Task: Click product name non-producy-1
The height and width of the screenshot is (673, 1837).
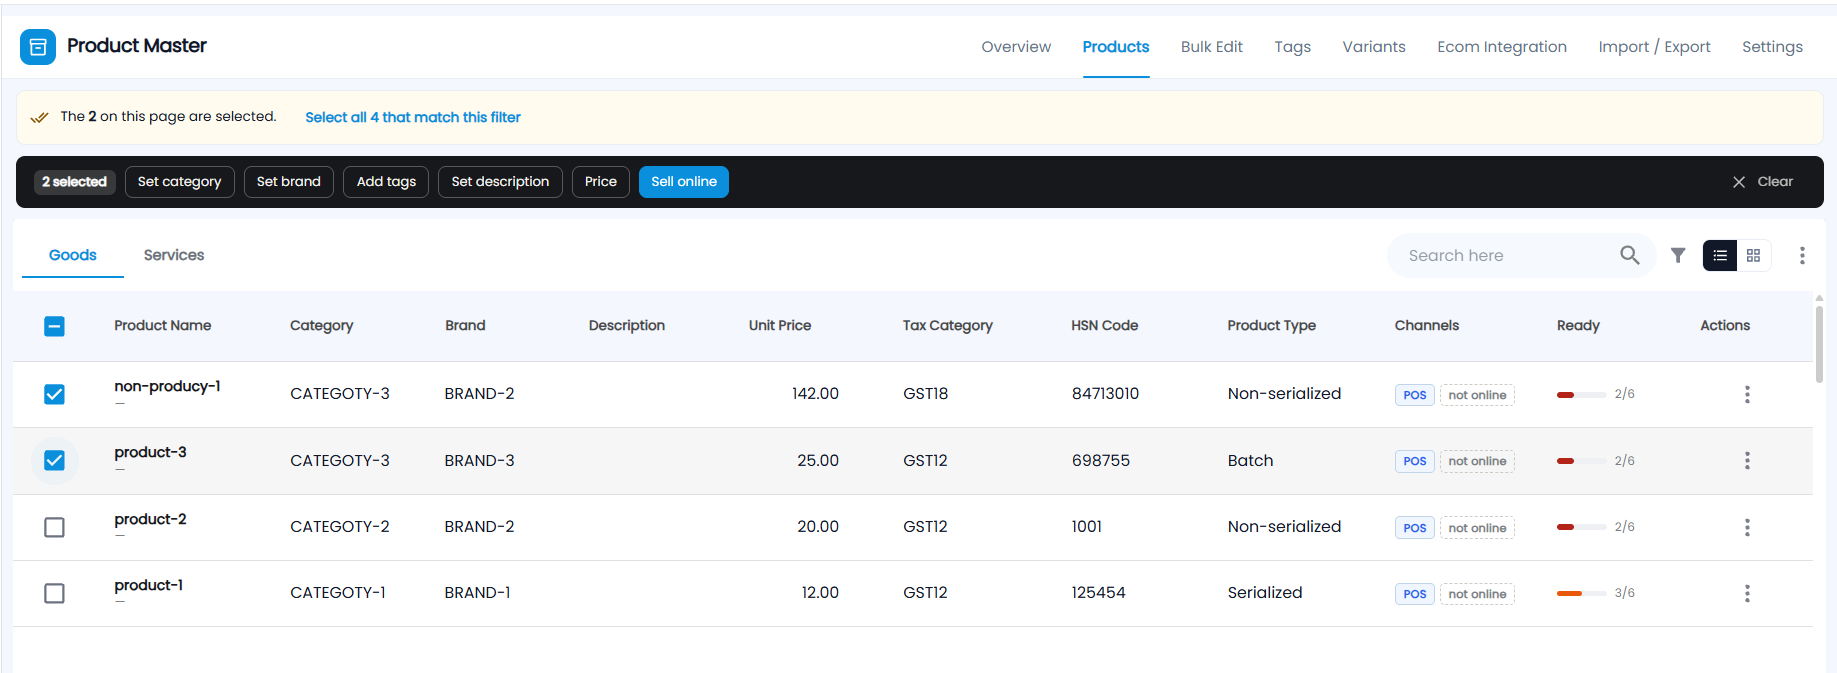Action: pos(167,386)
